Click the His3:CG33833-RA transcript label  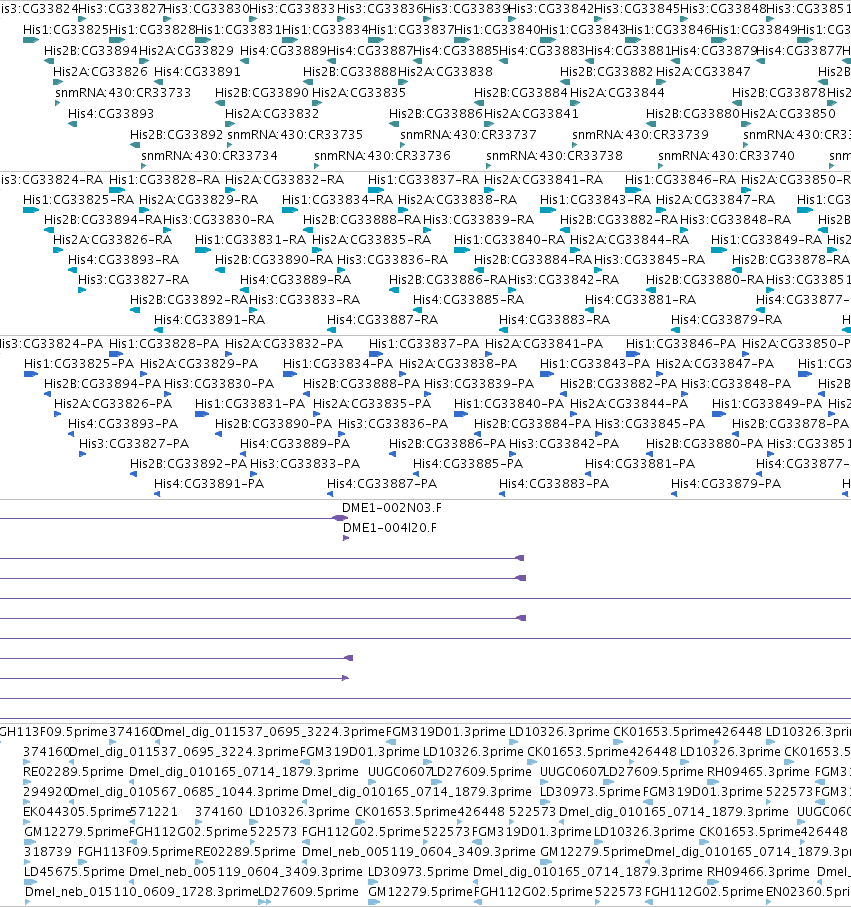click(x=305, y=299)
